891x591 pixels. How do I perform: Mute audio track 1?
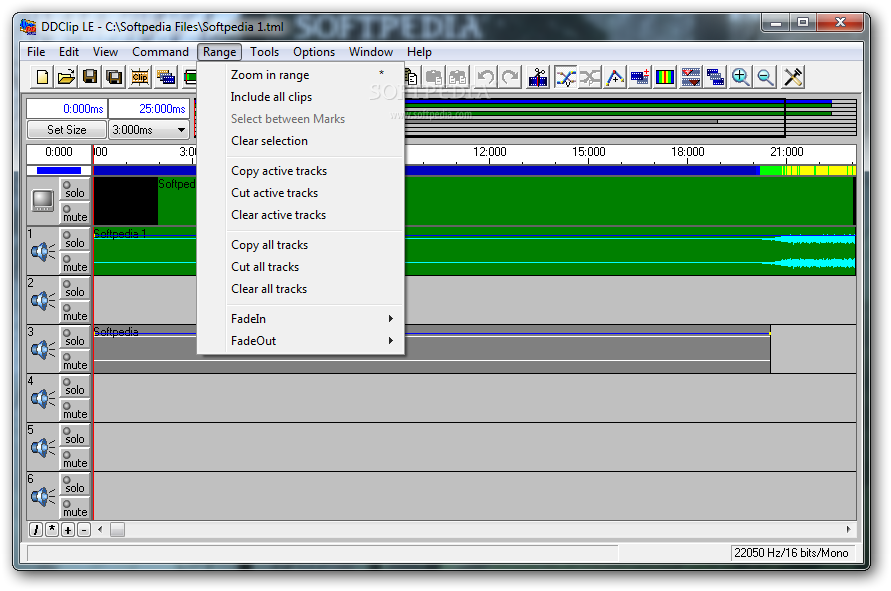click(74, 263)
